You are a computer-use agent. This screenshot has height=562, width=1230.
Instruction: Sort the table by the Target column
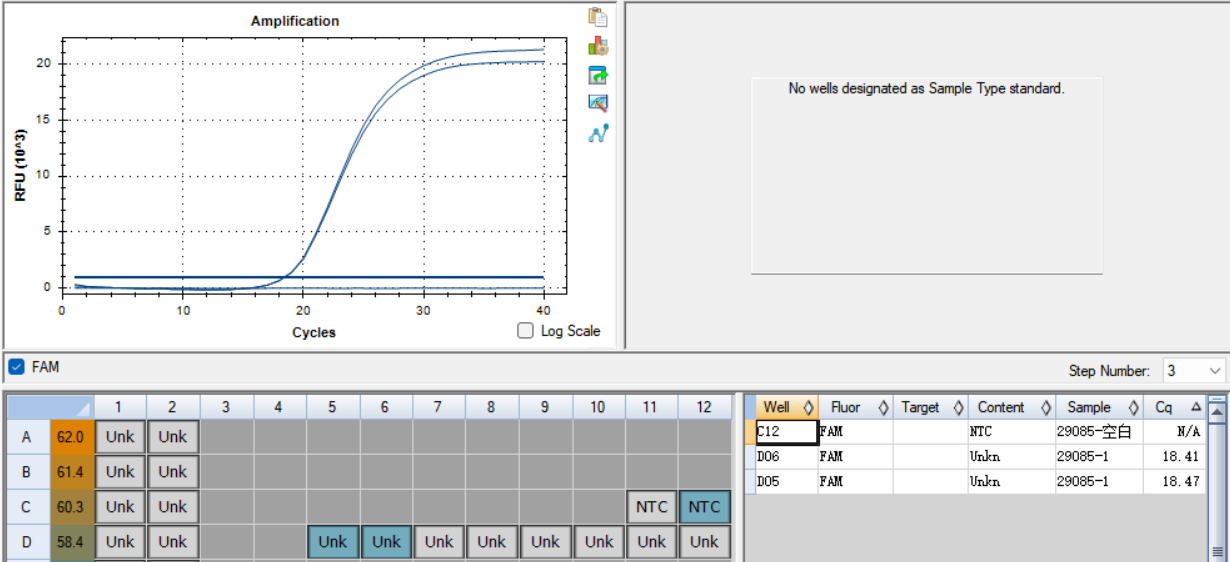930,407
